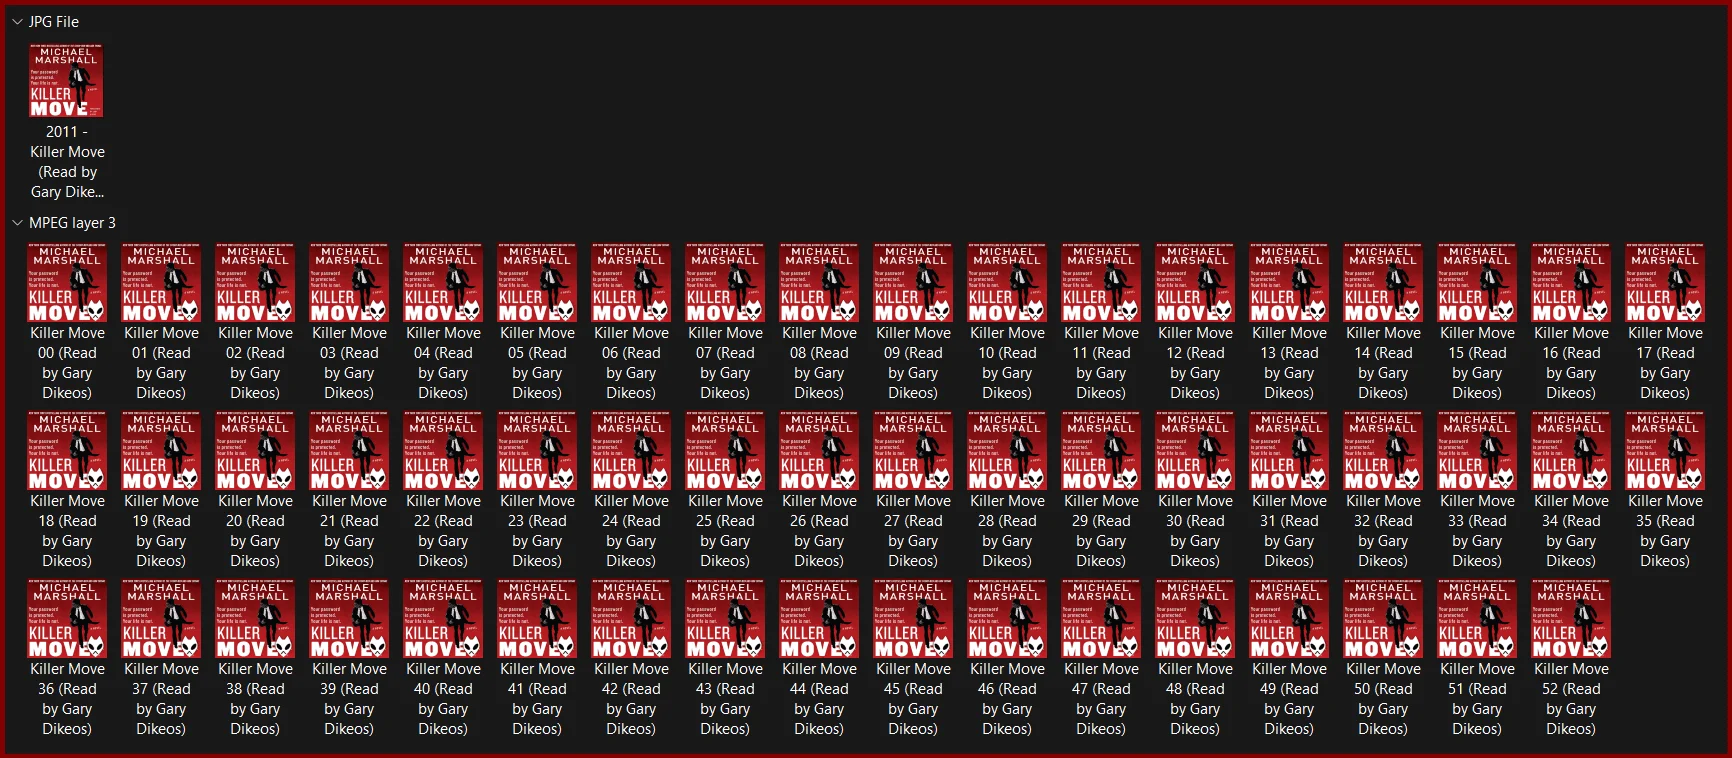Click the file name 'Killer Move 10 (Read by Gary Dikeos)'

tap(1007, 363)
